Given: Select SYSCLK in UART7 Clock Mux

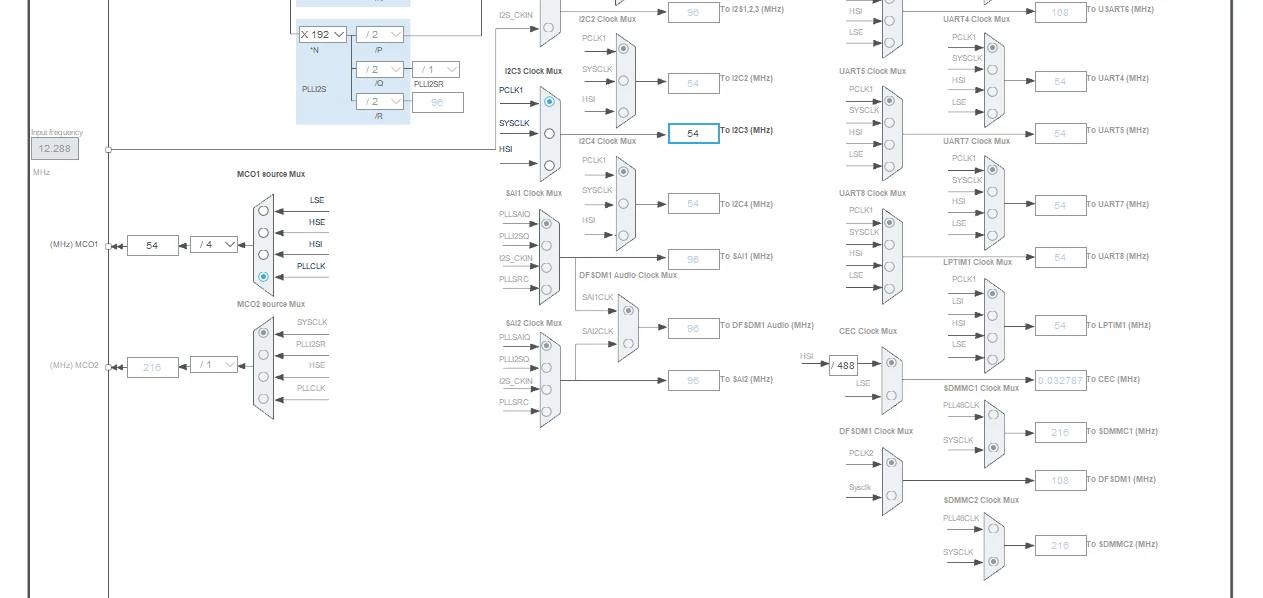Looking at the screenshot, I should pos(992,192).
